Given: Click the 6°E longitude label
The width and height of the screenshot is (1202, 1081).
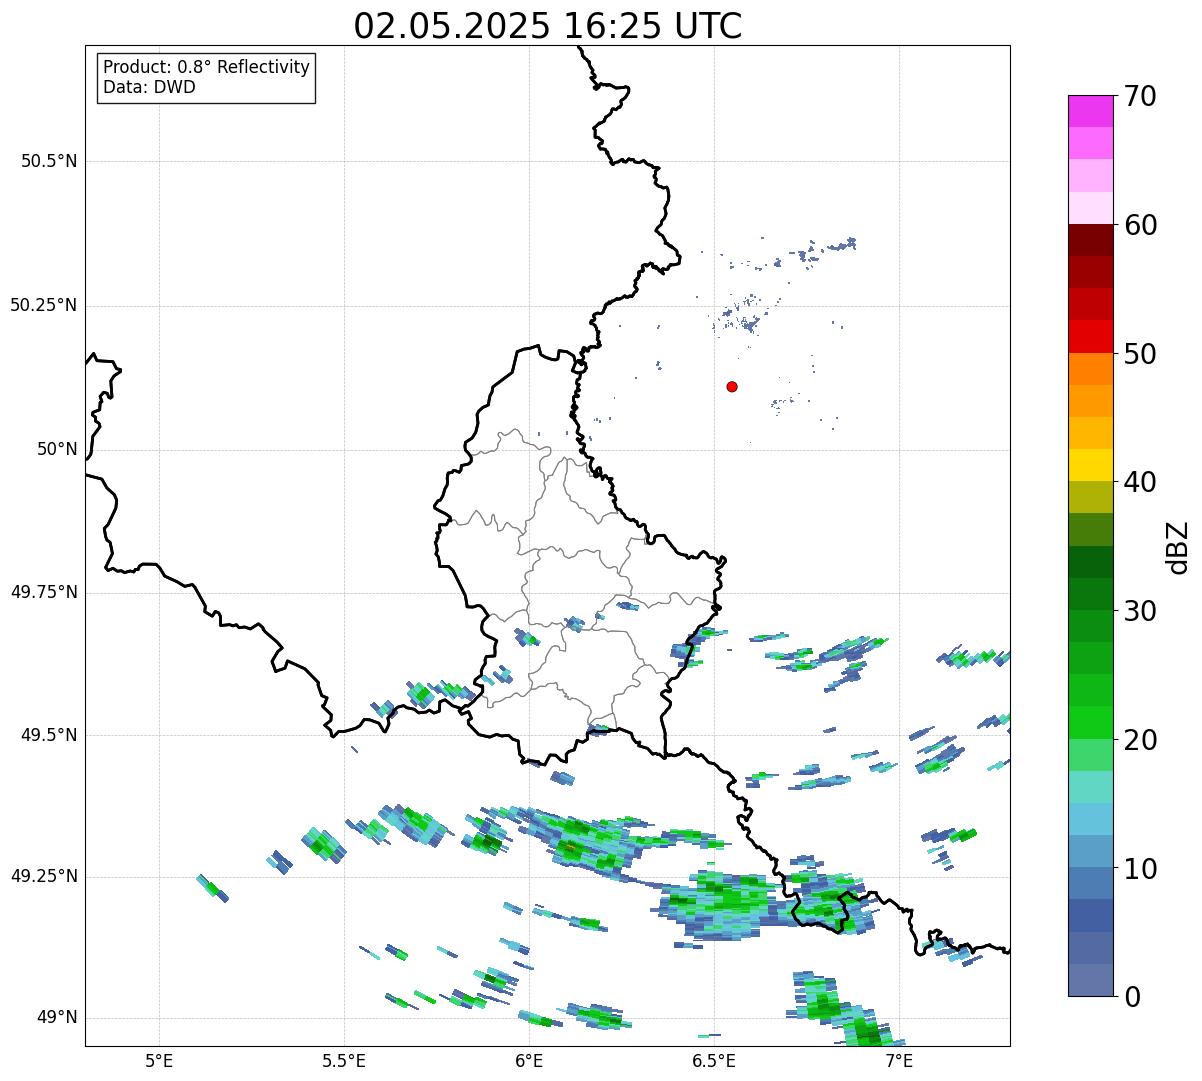Looking at the screenshot, I should [x=529, y=1060].
